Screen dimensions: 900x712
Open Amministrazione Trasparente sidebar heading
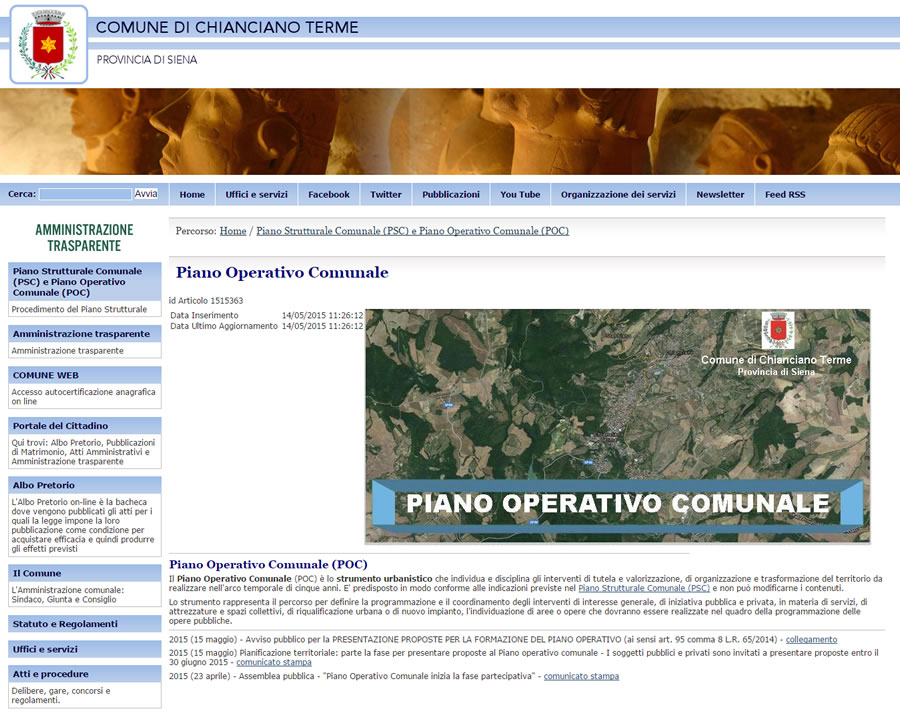click(84, 237)
